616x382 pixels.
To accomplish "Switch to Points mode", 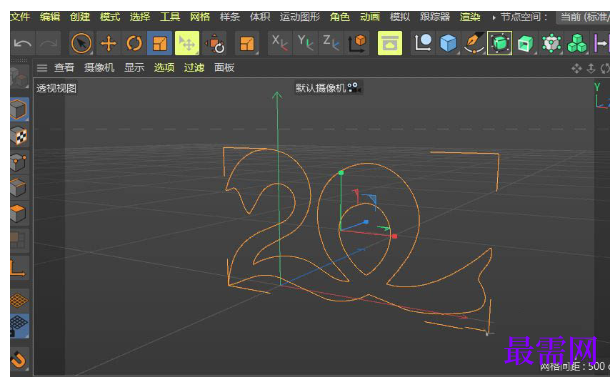I will (x=19, y=162).
